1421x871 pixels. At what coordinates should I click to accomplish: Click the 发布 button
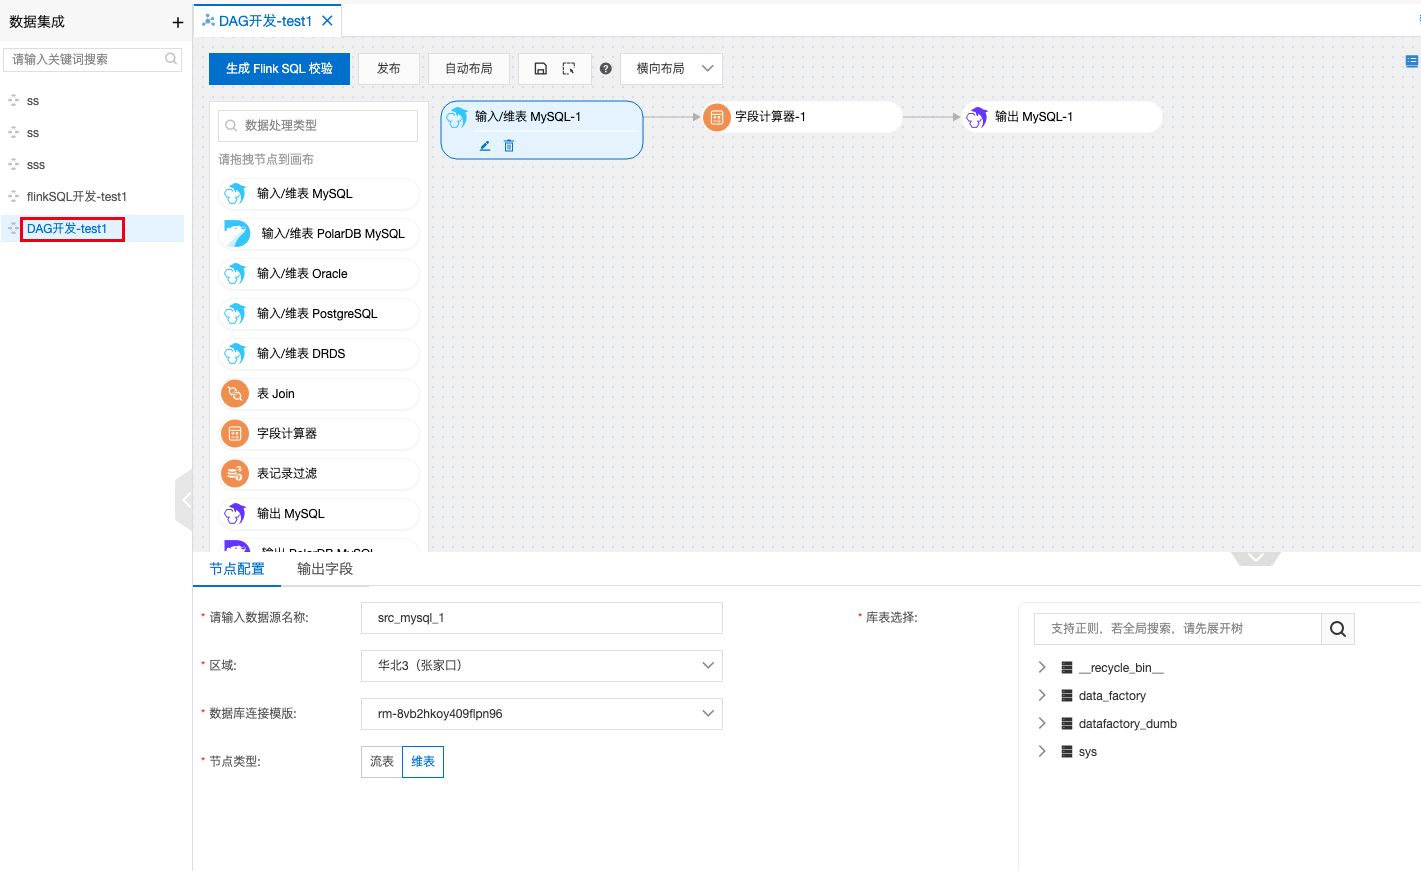[389, 69]
